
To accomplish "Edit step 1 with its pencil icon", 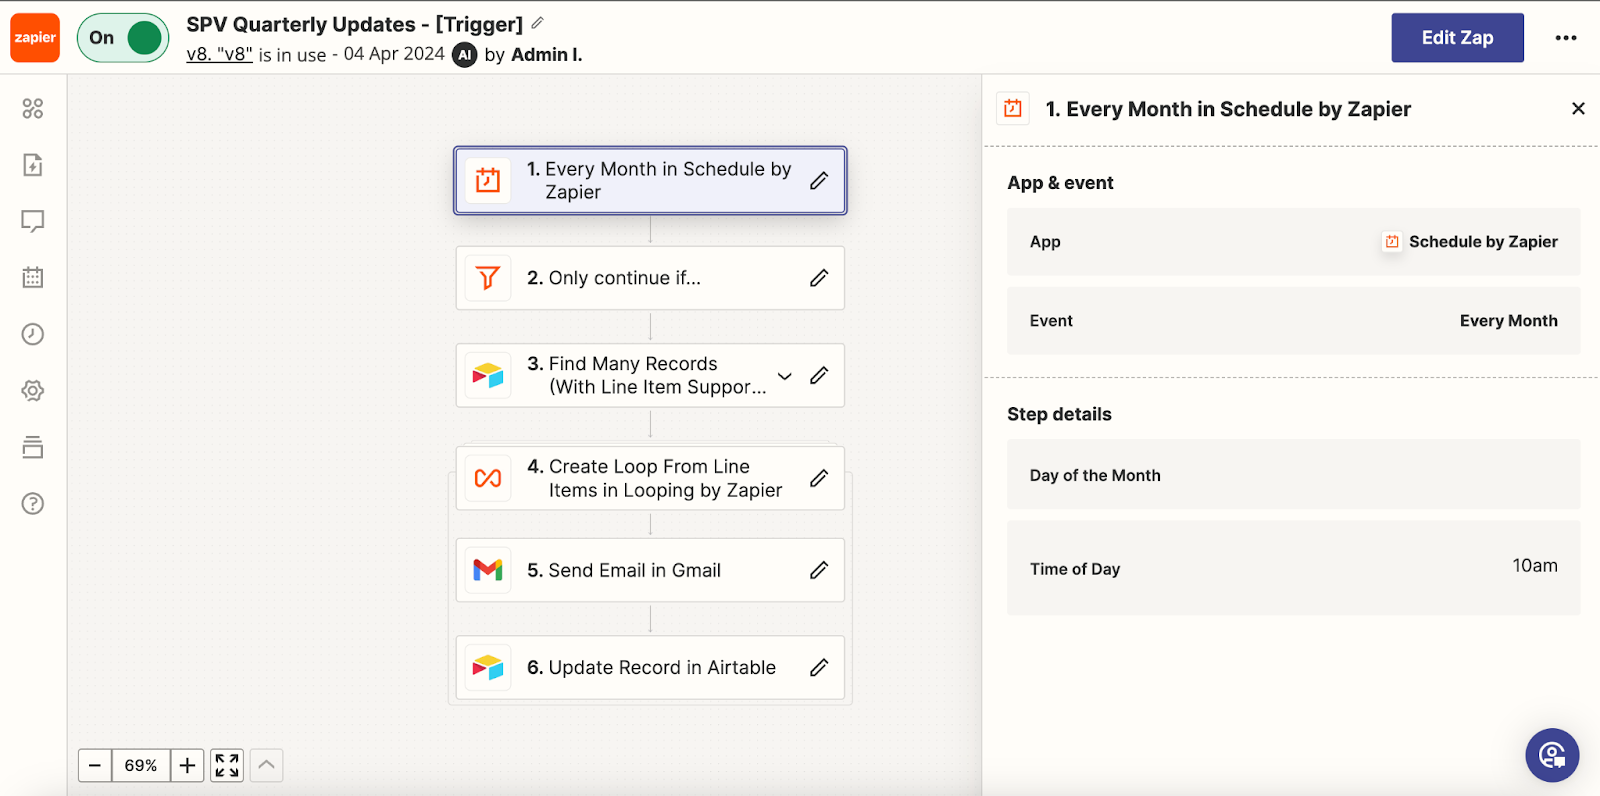I will pos(819,181).
